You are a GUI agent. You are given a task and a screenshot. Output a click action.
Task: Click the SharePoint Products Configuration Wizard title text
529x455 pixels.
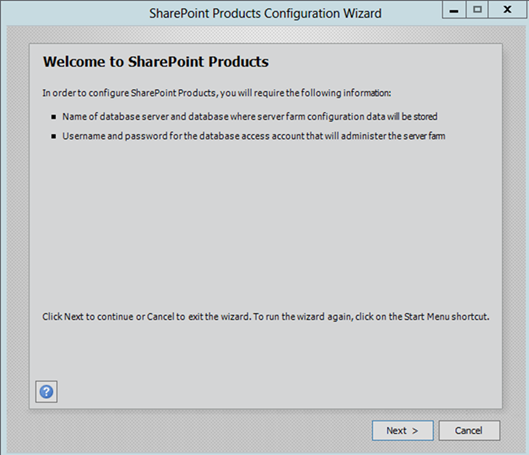click(265, 13)
